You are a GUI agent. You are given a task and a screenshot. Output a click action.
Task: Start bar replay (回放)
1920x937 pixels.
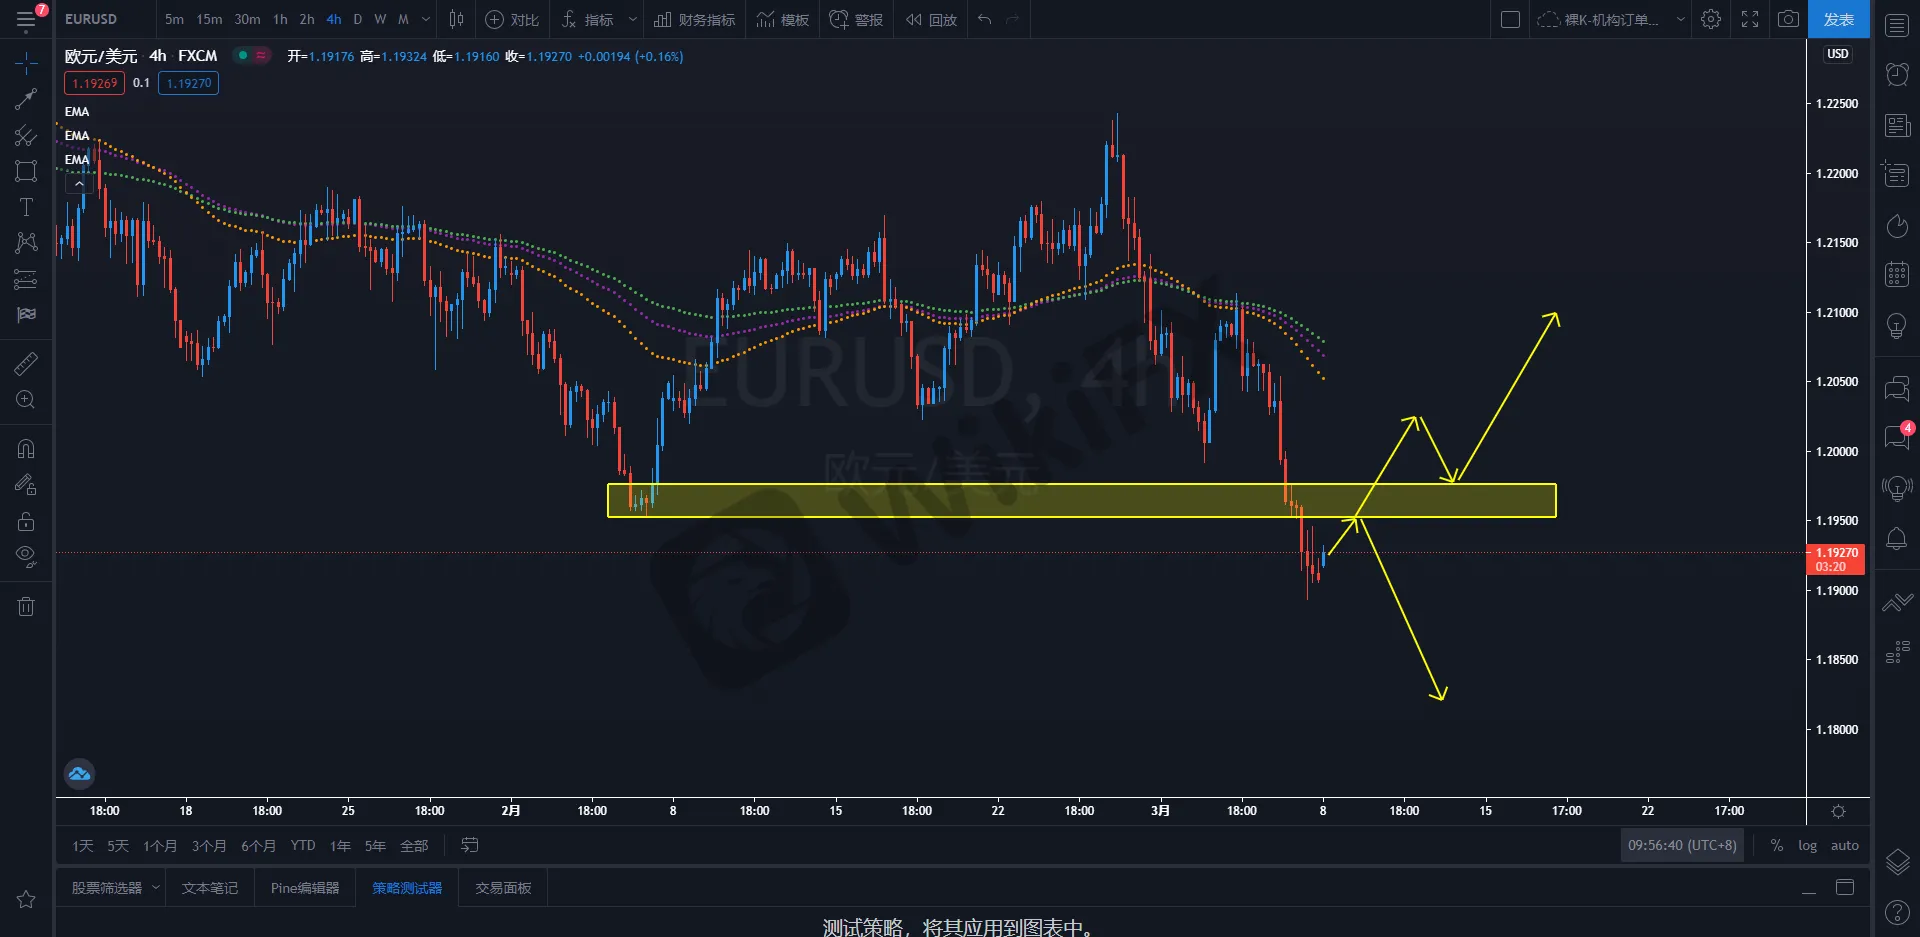pyautogui.click(x=931, y=19)
